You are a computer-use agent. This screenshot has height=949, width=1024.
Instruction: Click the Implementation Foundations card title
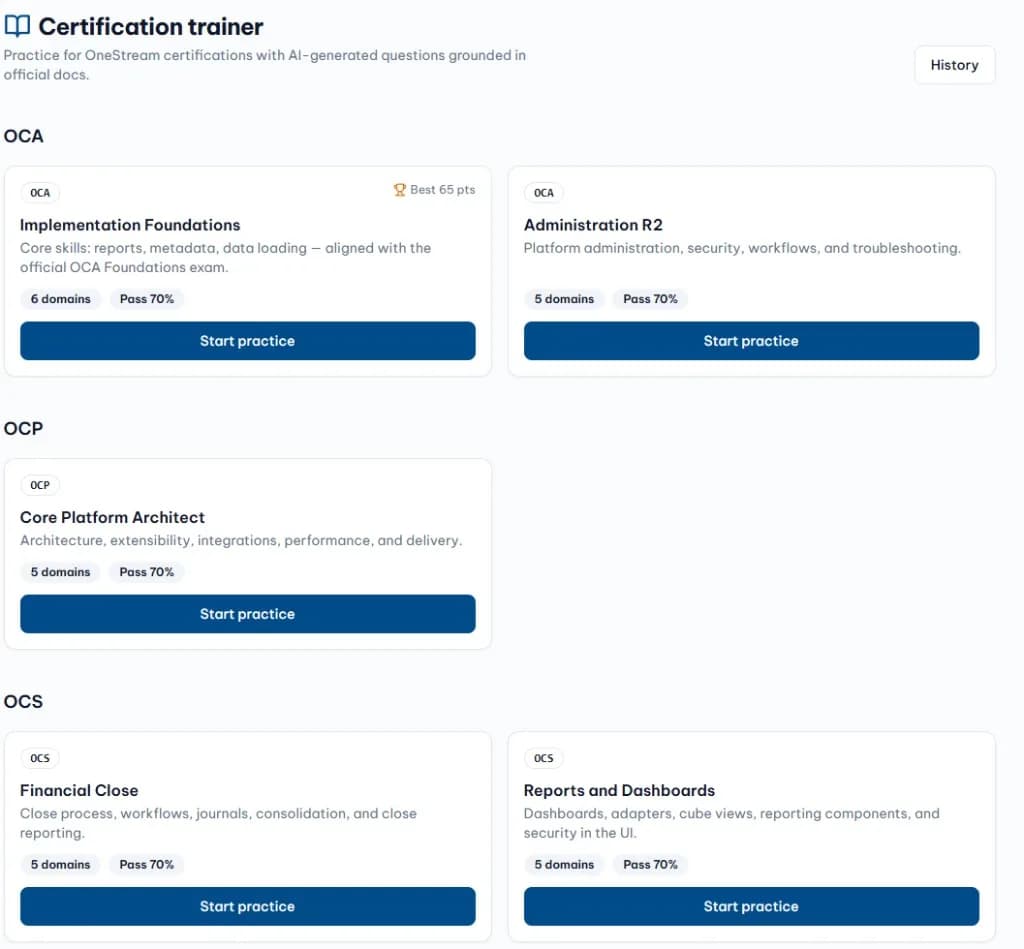click(x=130, y=225)
